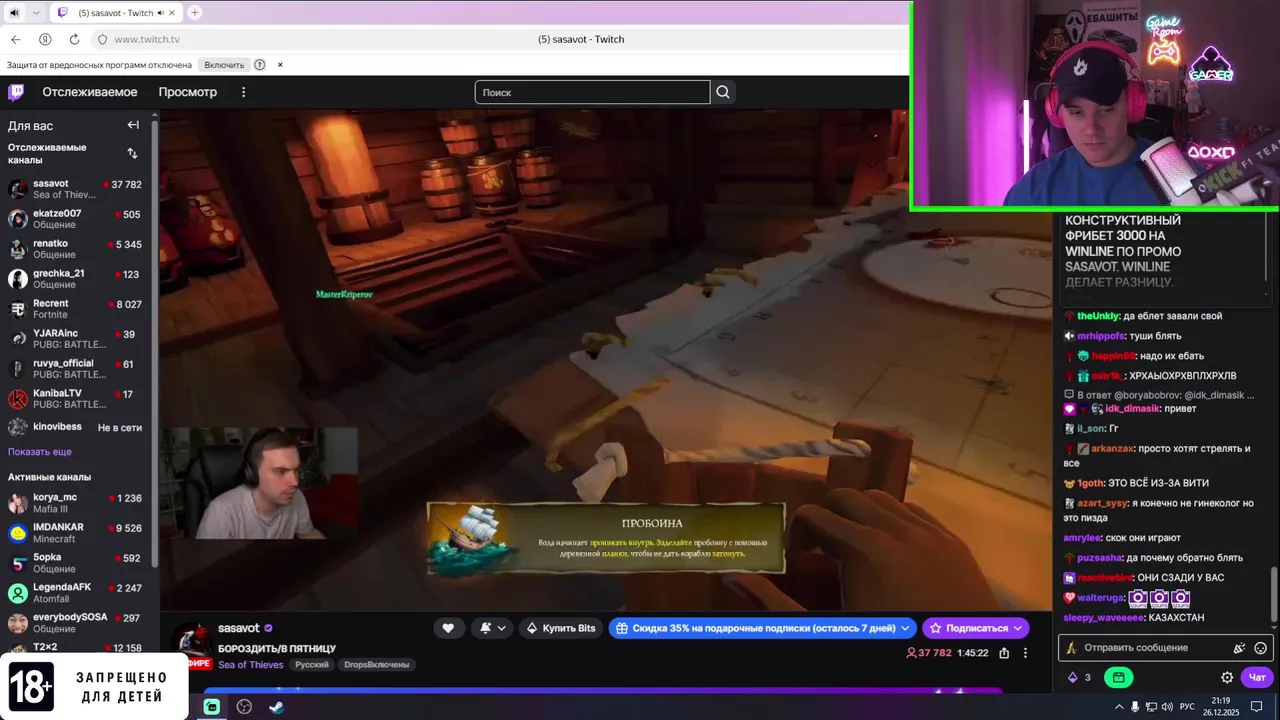Open the Подписаться subscribe dropdown

click(x=976, y=628)
